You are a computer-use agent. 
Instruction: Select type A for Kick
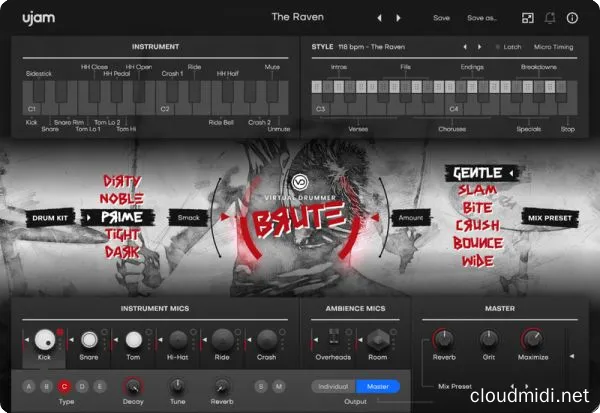tap(29, 387)
